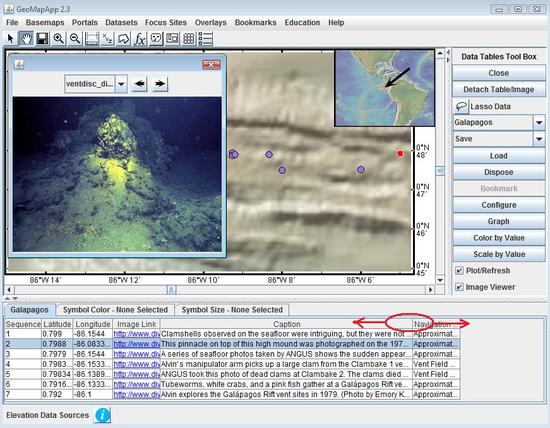Click the Detach Table/Image button
The width and height of the screenshot is (550, 428).
click(499, 89)
